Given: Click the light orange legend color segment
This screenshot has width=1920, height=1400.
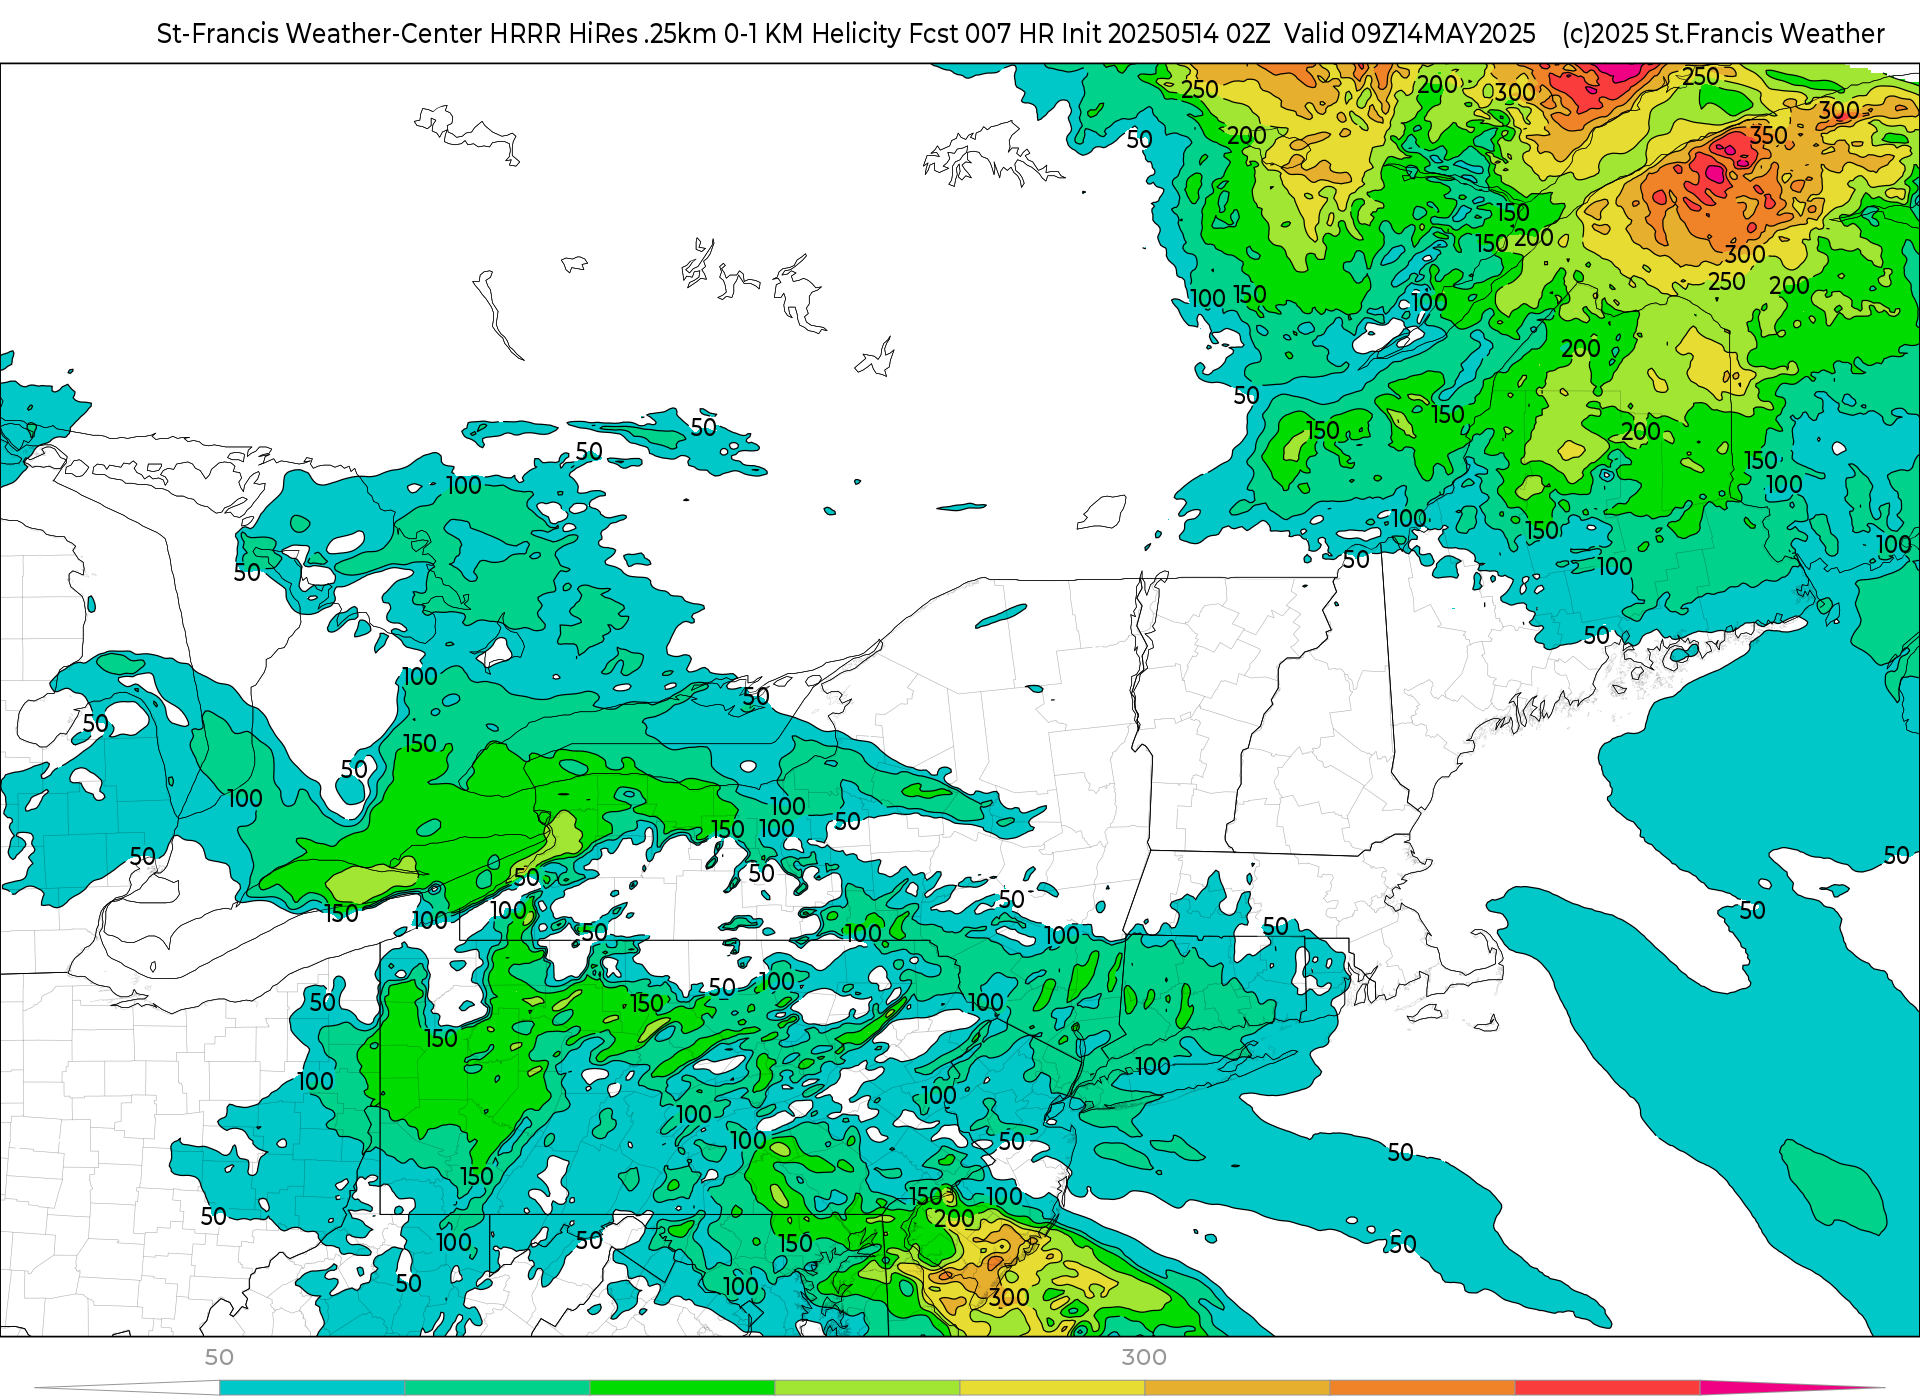Looking at the screenshot, I should [1237, 1388].
